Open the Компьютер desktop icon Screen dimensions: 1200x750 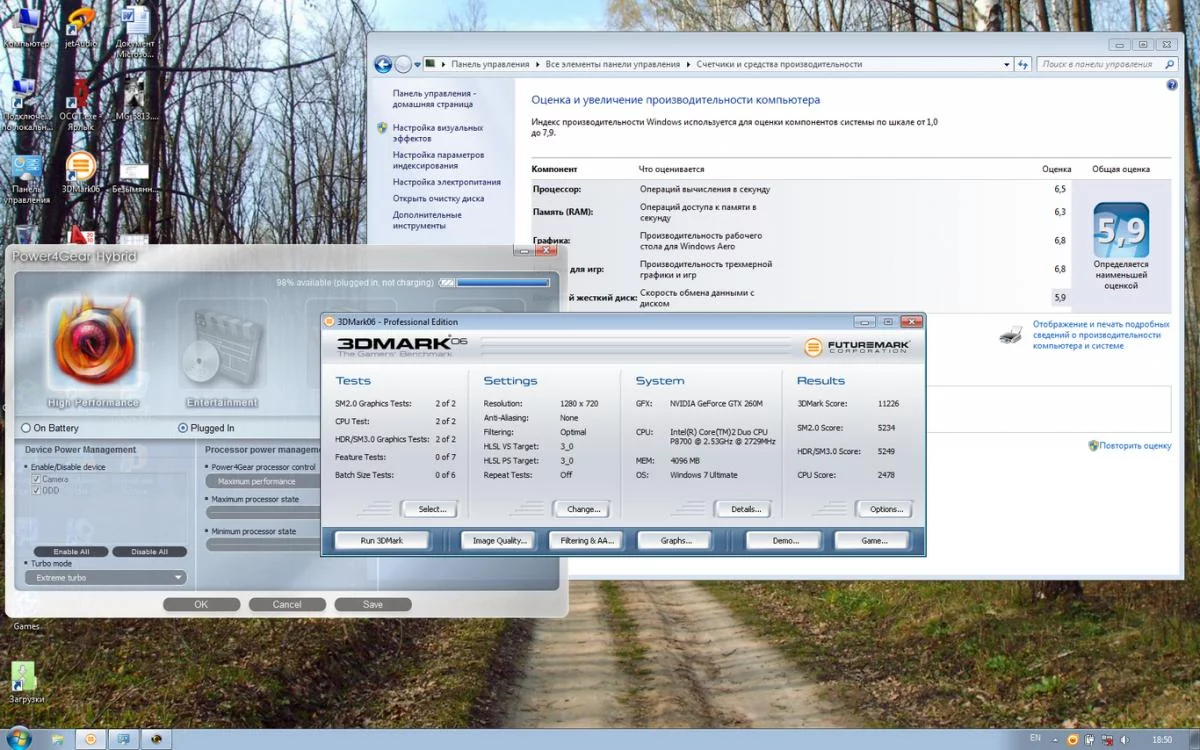[25, 27]
